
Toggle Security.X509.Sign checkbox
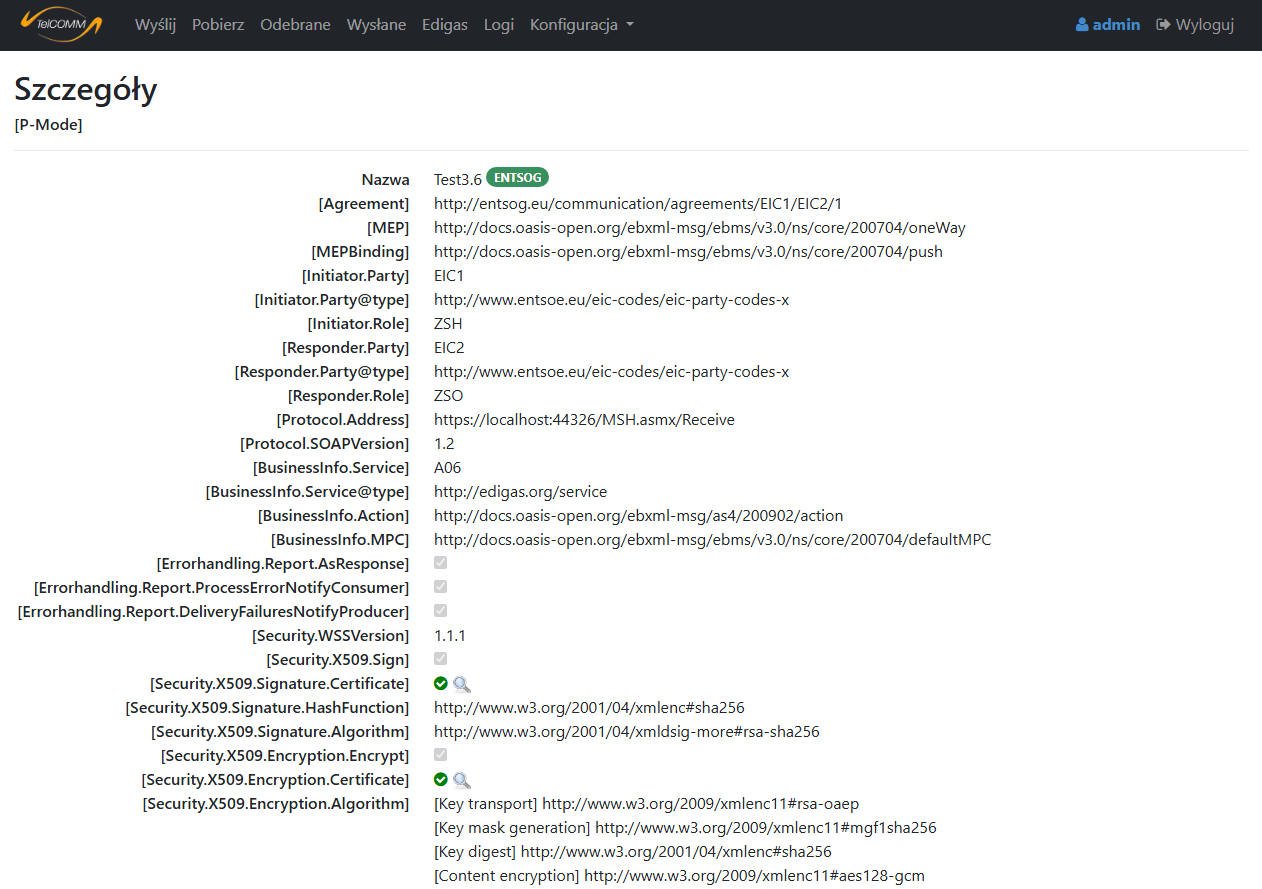[441, 659]
